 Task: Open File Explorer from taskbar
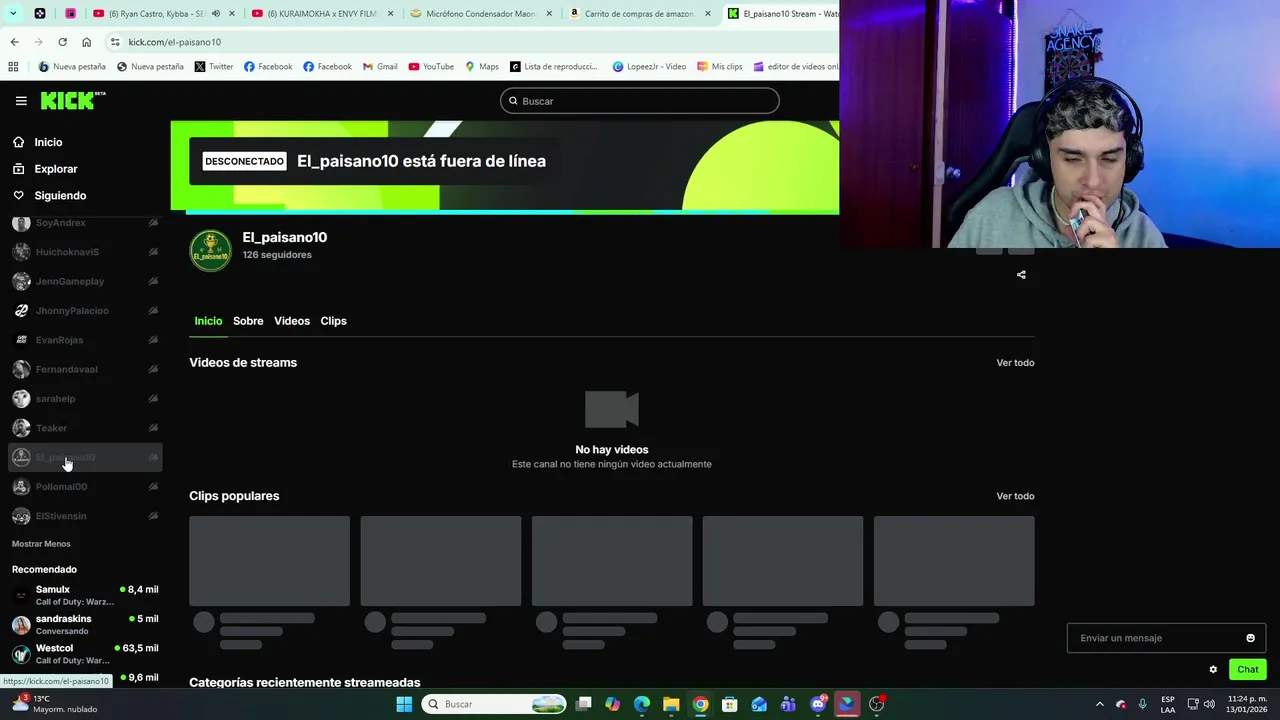(x=671, y=704)
